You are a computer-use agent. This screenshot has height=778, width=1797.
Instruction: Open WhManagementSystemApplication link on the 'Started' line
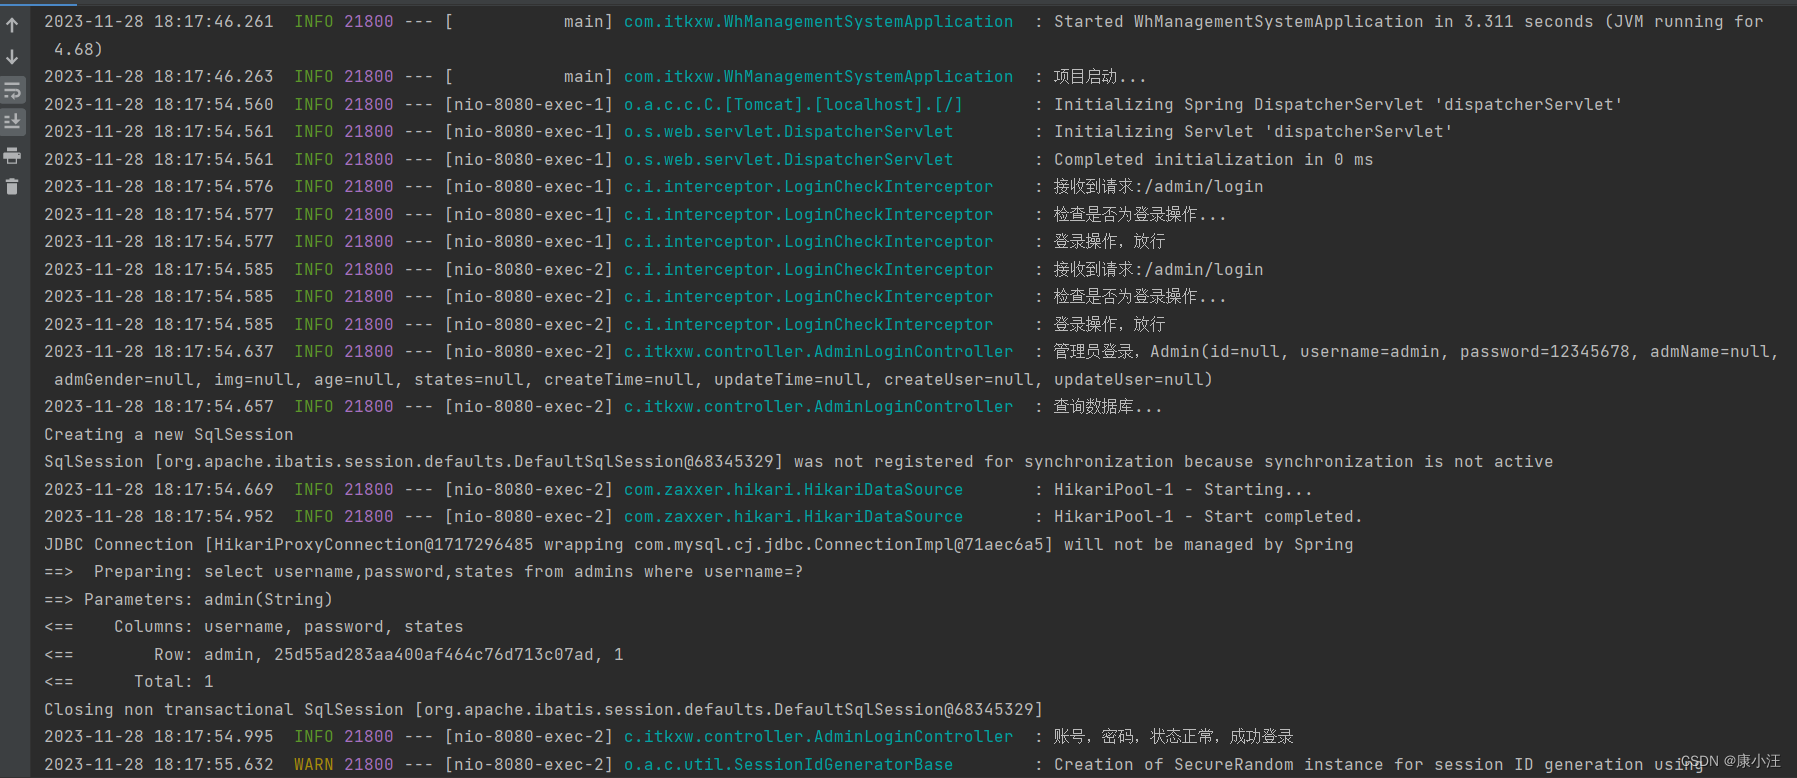coord(818,21)
